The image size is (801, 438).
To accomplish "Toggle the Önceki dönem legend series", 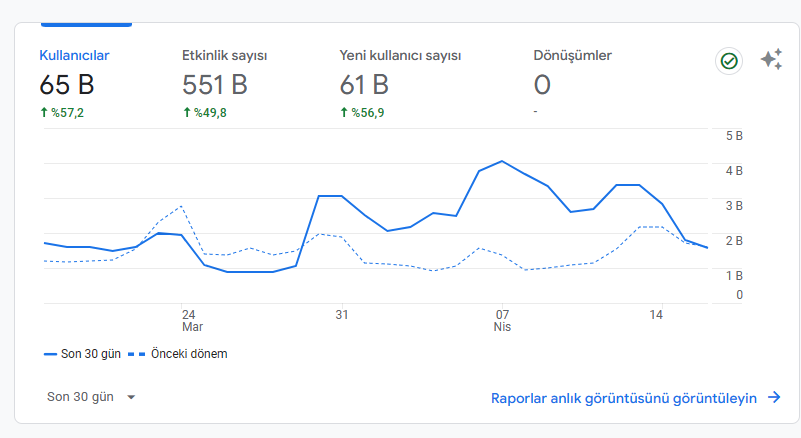I will pyautogui.click(x=178, y=354).
